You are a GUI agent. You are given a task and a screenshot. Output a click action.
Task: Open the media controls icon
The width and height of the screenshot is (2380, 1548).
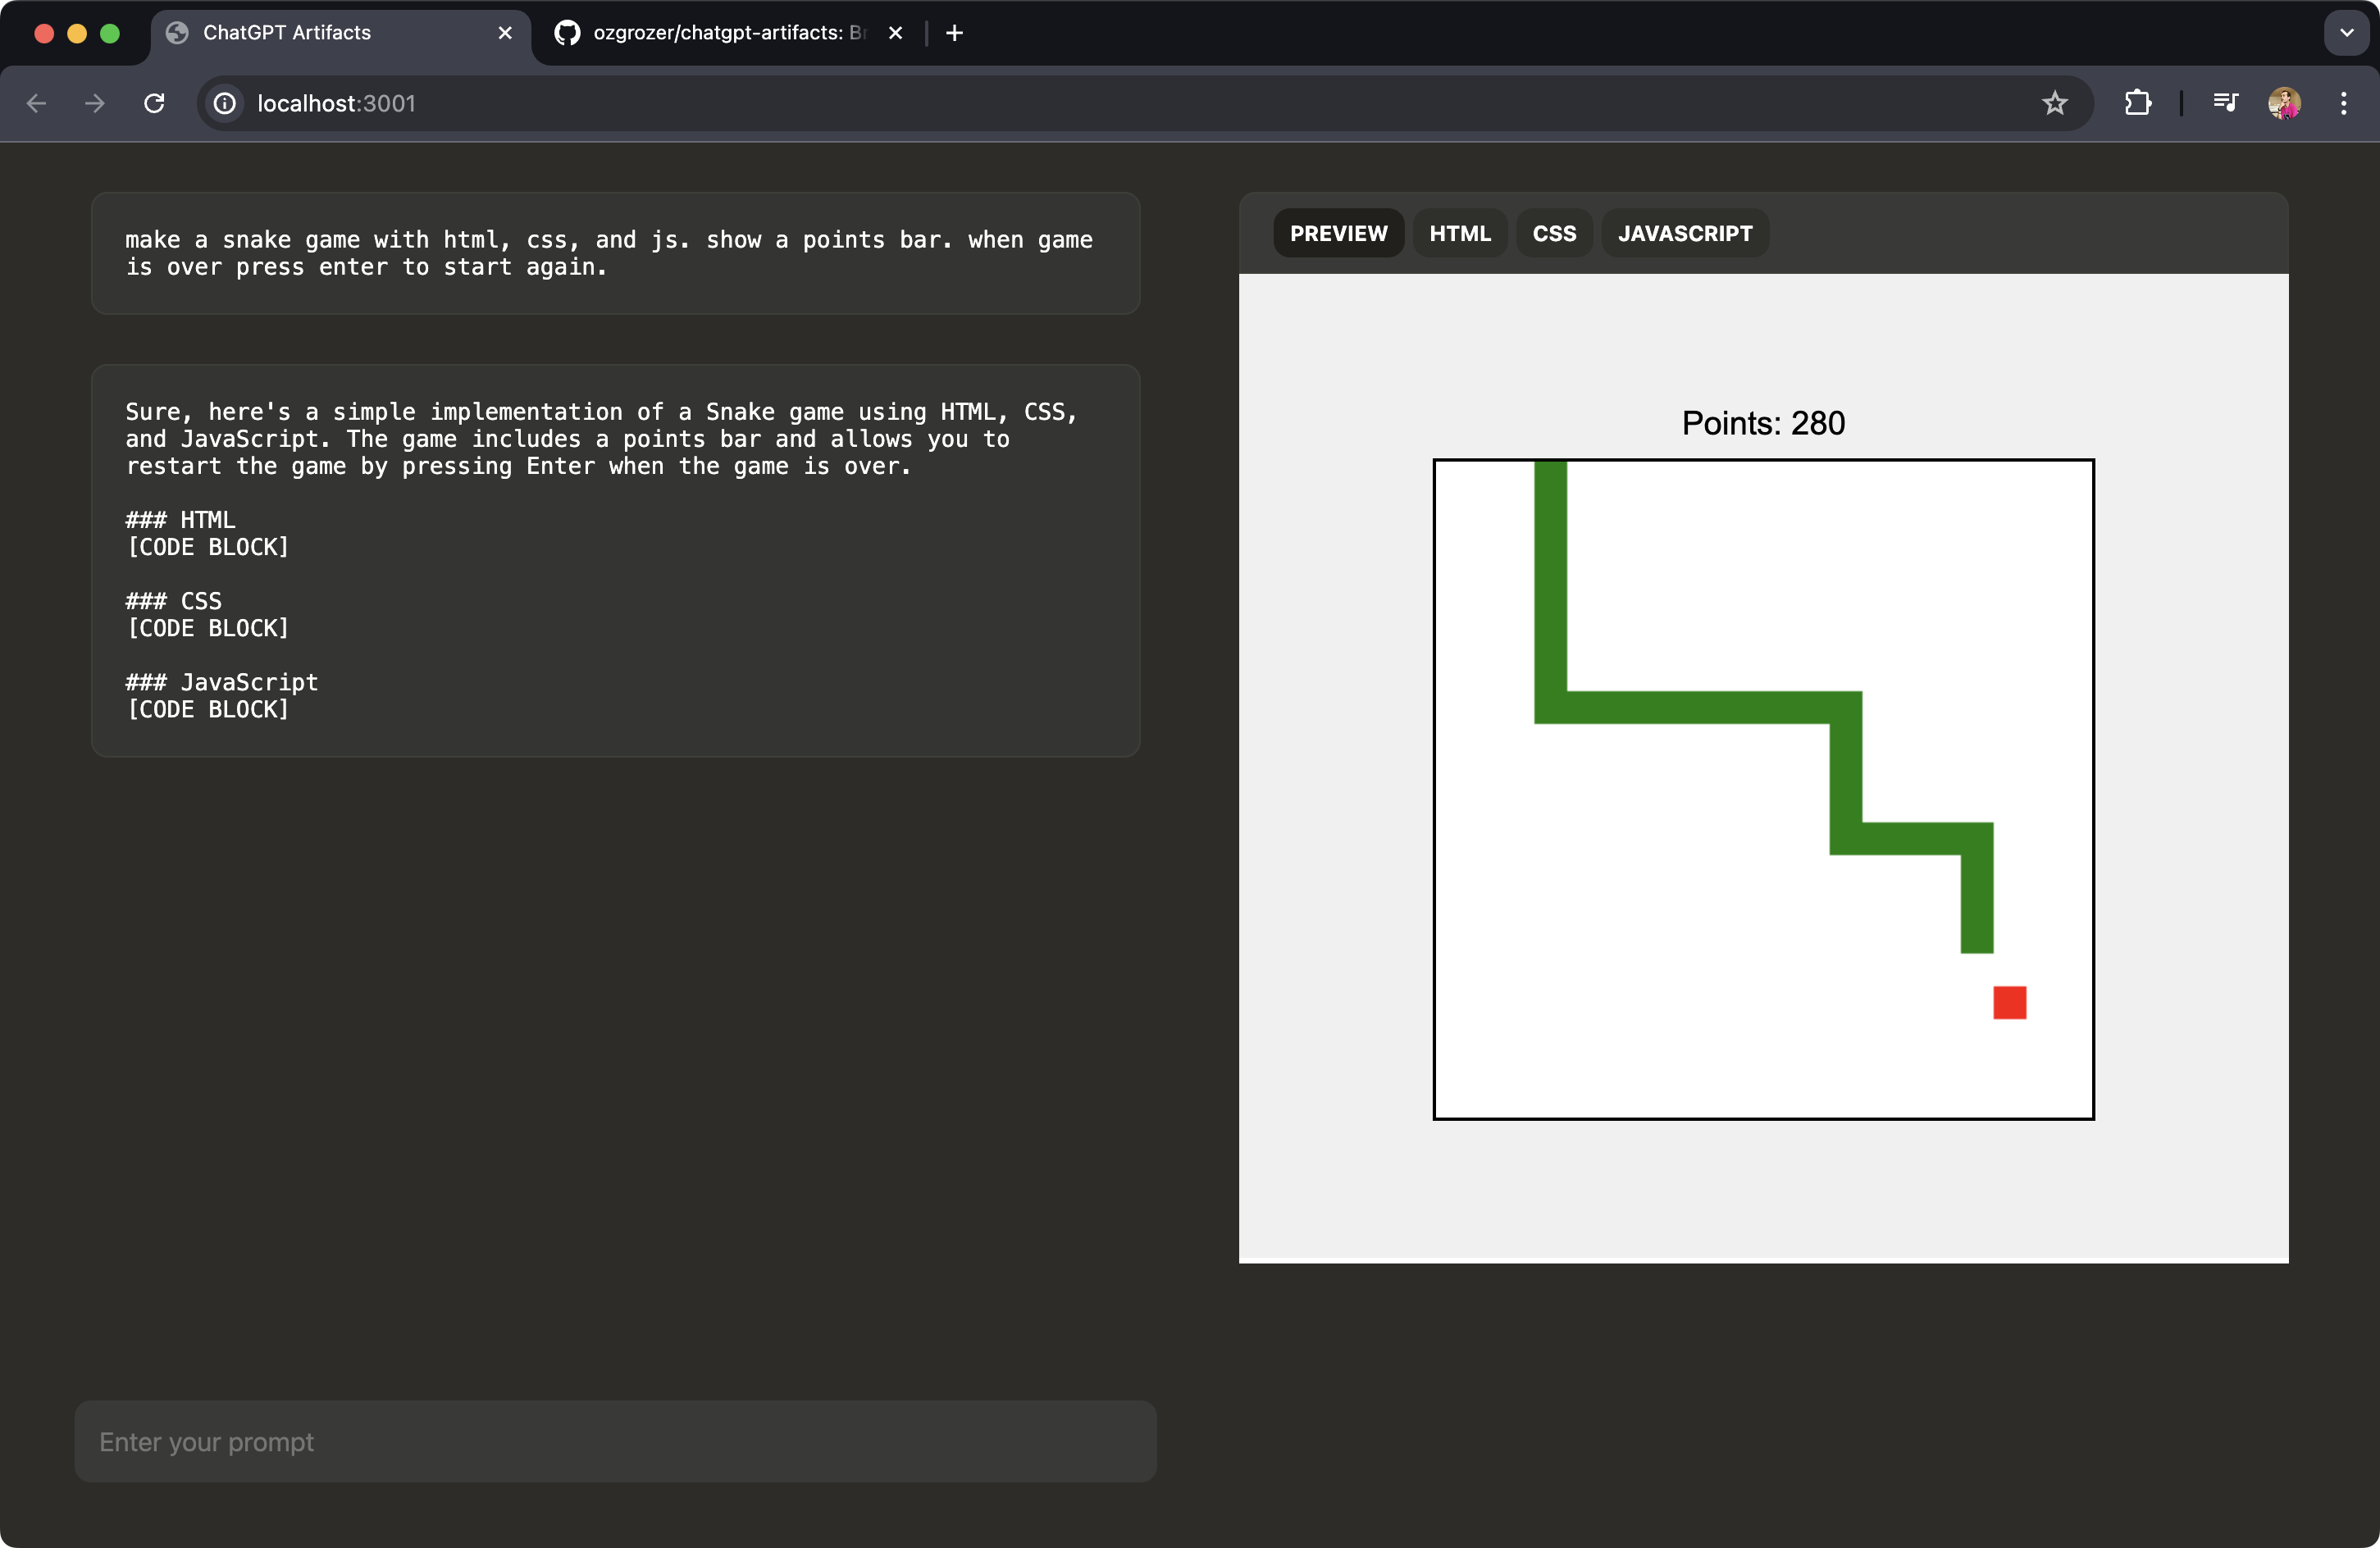coord(2225,103)
